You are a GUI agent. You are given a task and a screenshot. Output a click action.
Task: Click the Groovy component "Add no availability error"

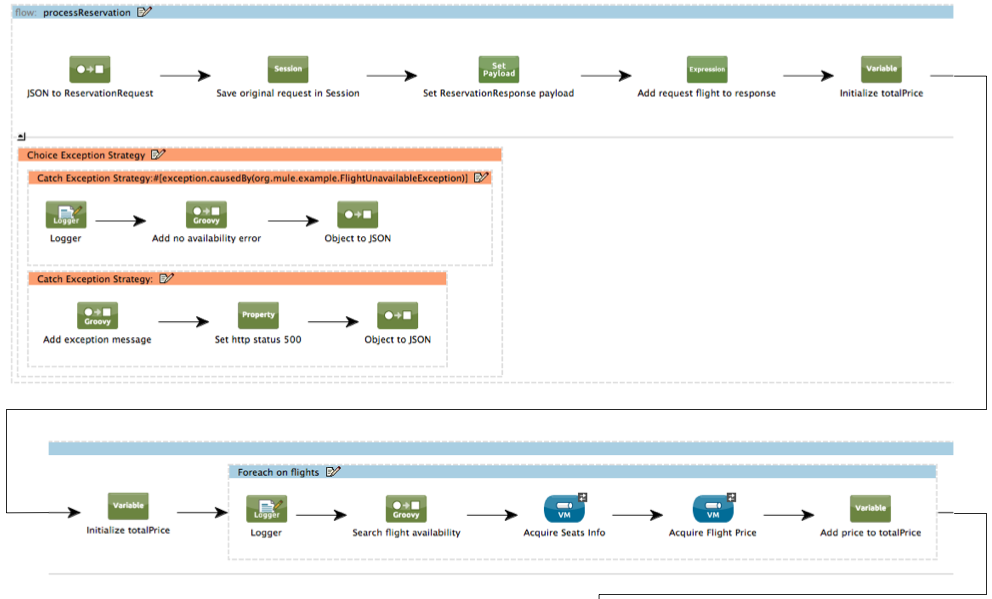tap(205, 214)
